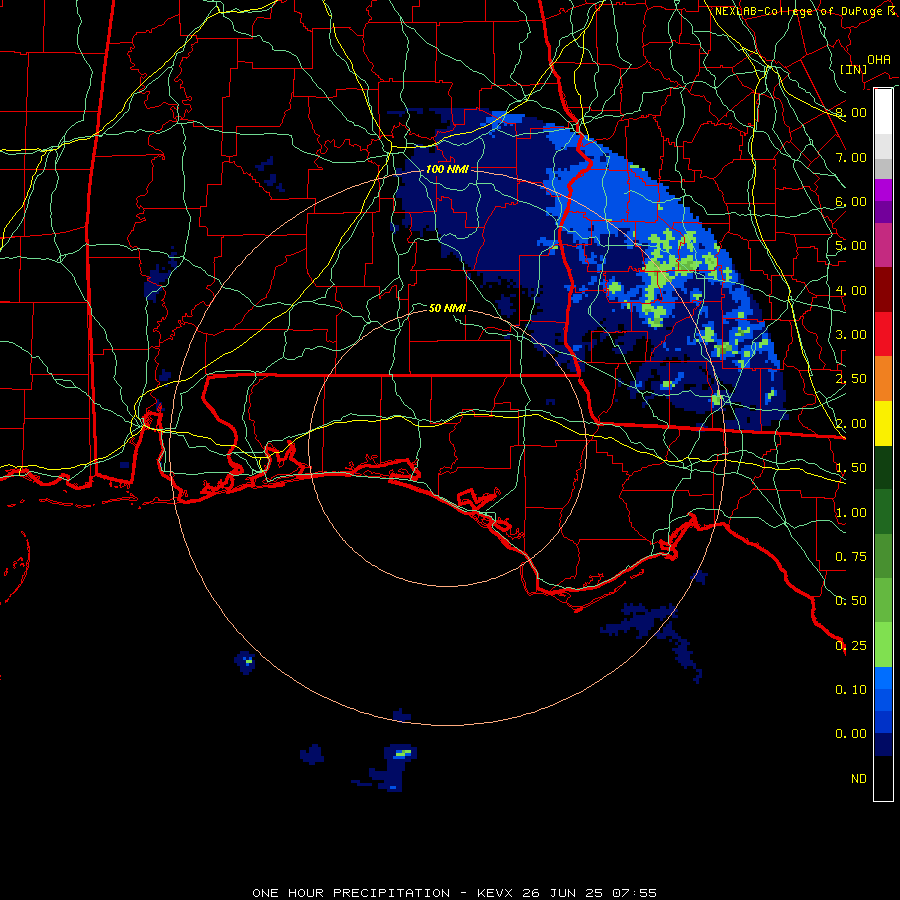The width and height of the screenshot is (900, 900).
Task: Click the "OHA" product label
Action: click(x=879, y=60)
